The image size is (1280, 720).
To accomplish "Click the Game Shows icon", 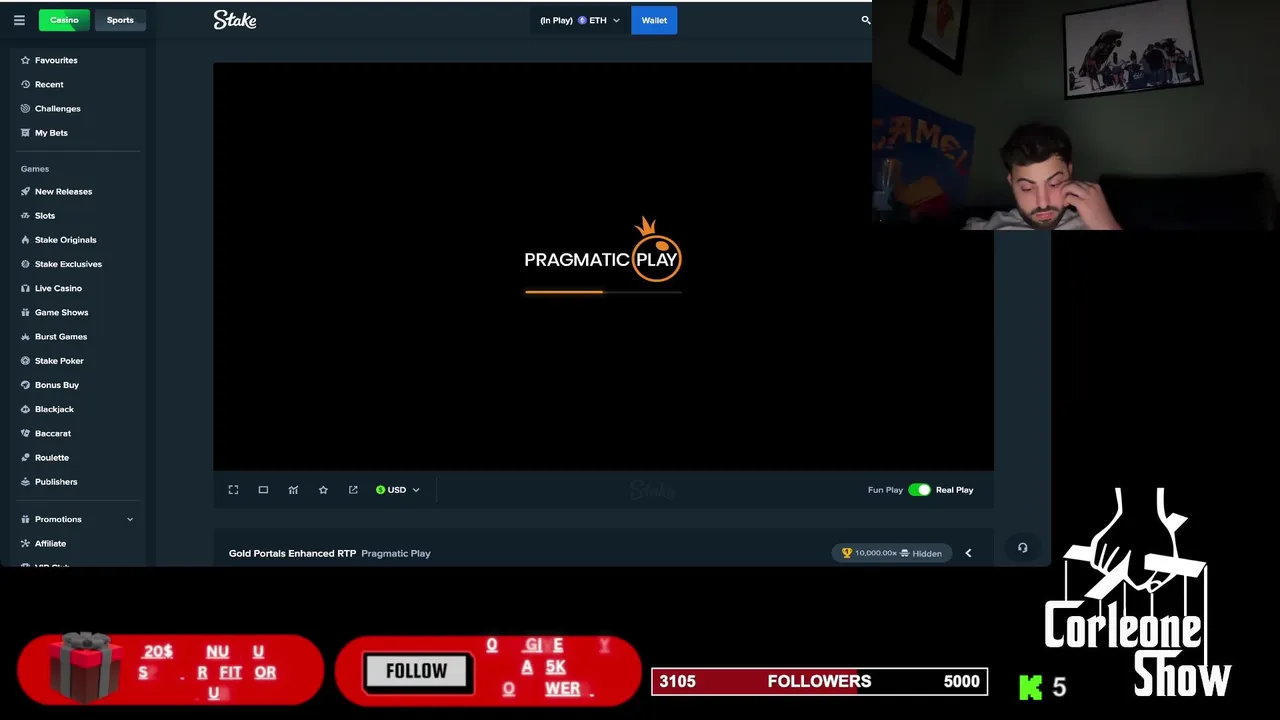I will pos(26,312).
